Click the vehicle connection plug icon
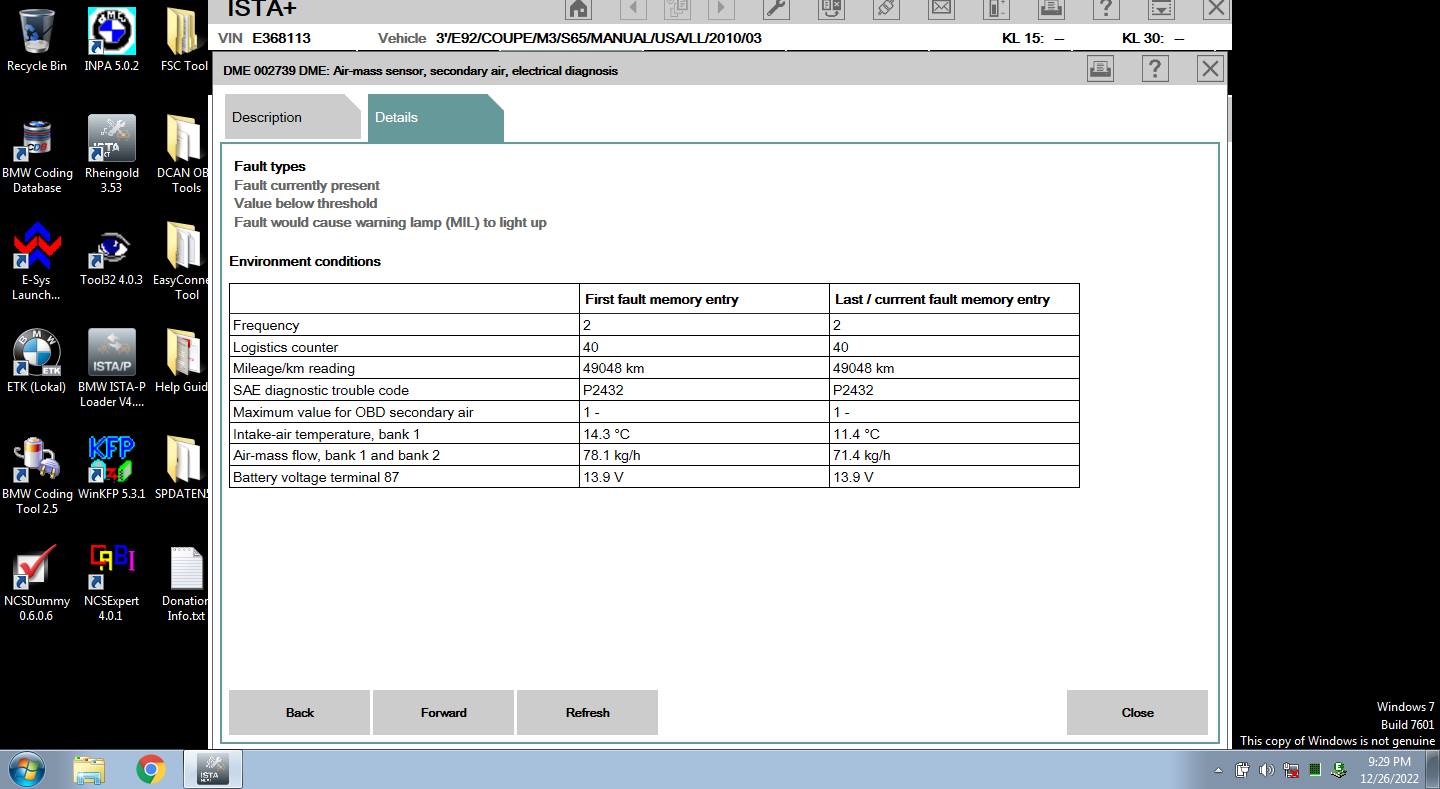 point(886,8)
